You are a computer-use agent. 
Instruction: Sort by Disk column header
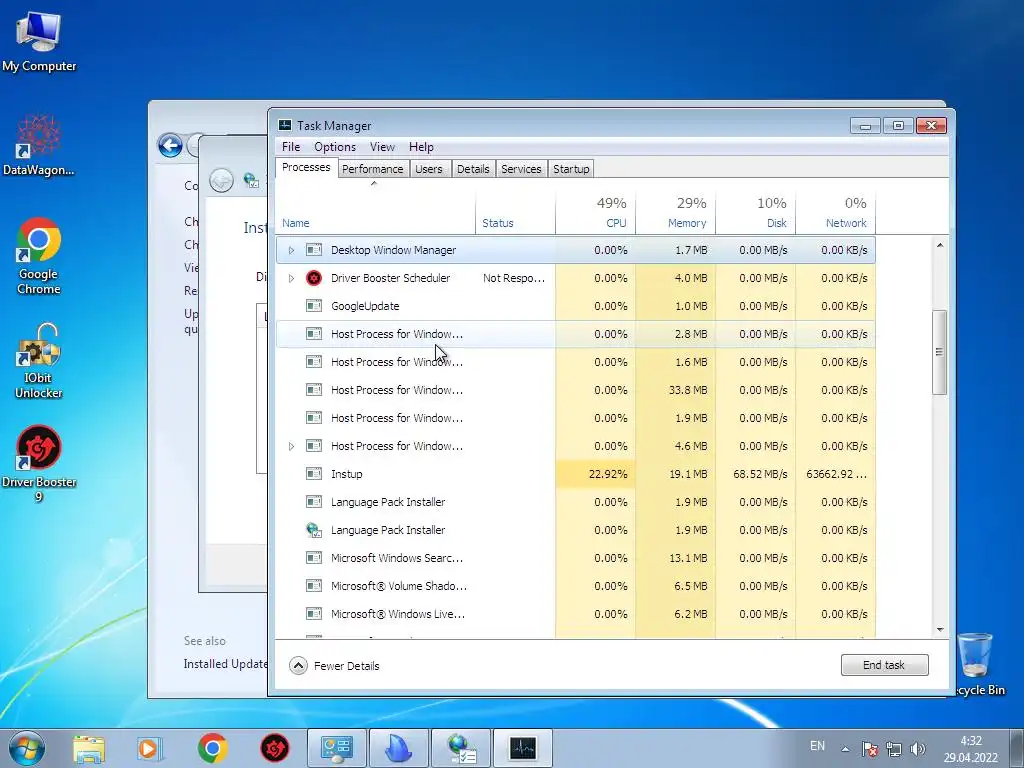tap(756, 212)
